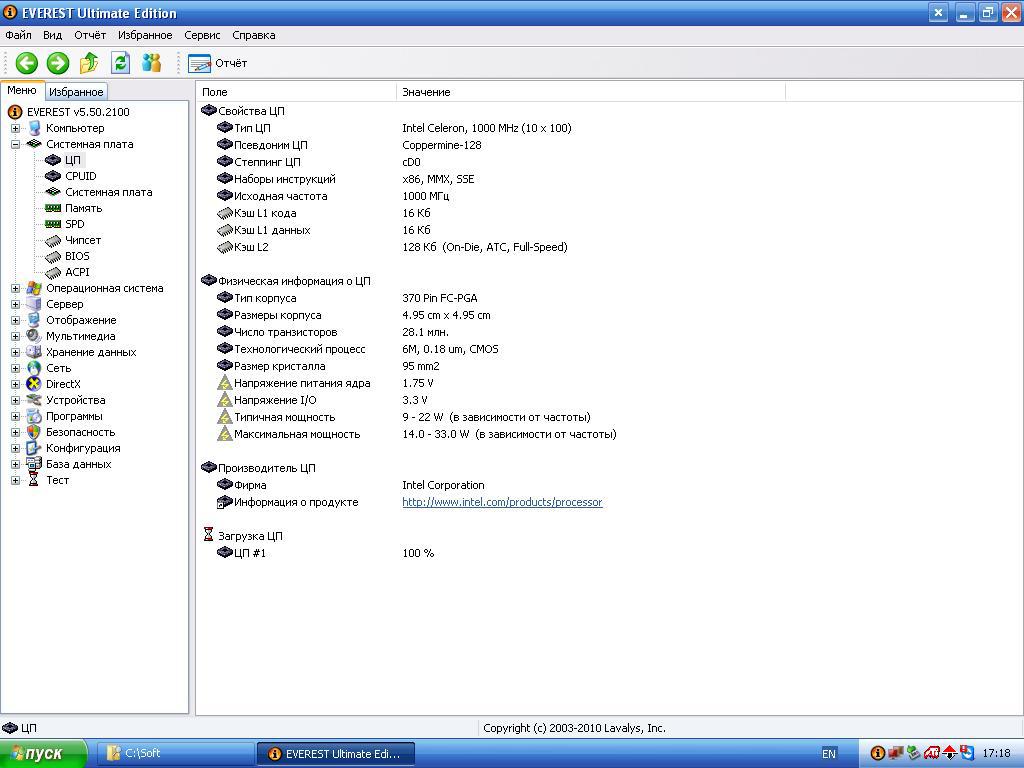Expand the Хранение данных node
Screen dimensions: 1024x768
tap(15, 352)
